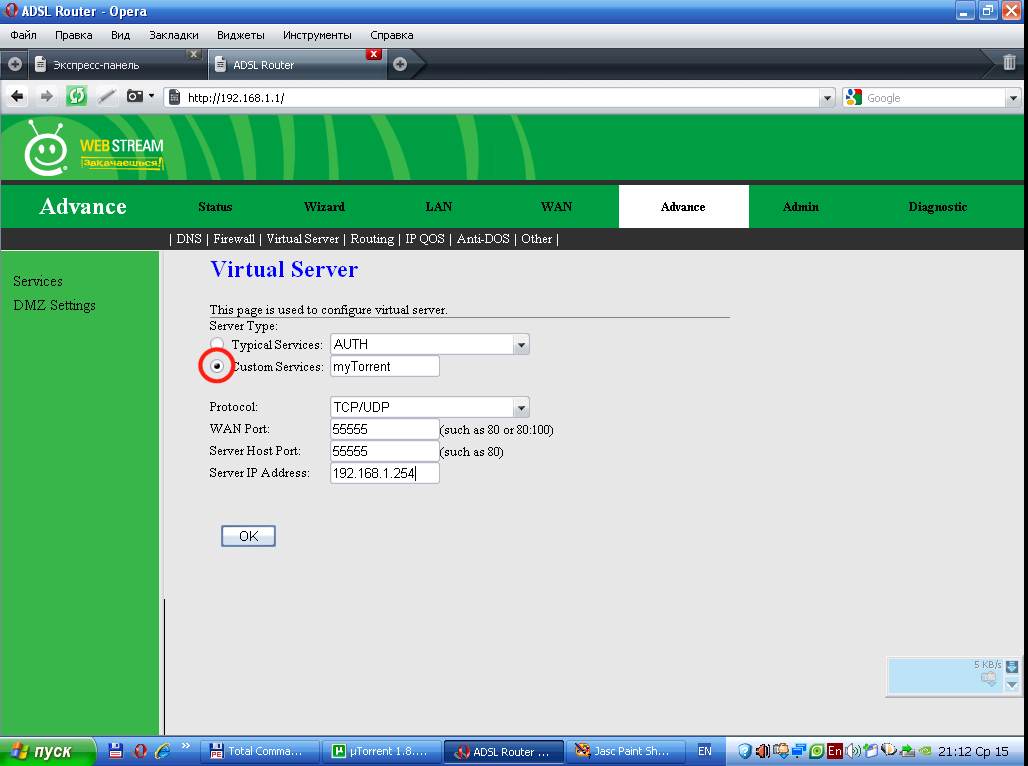Switch to the WAN navigation tab

(x=556, y=207)
